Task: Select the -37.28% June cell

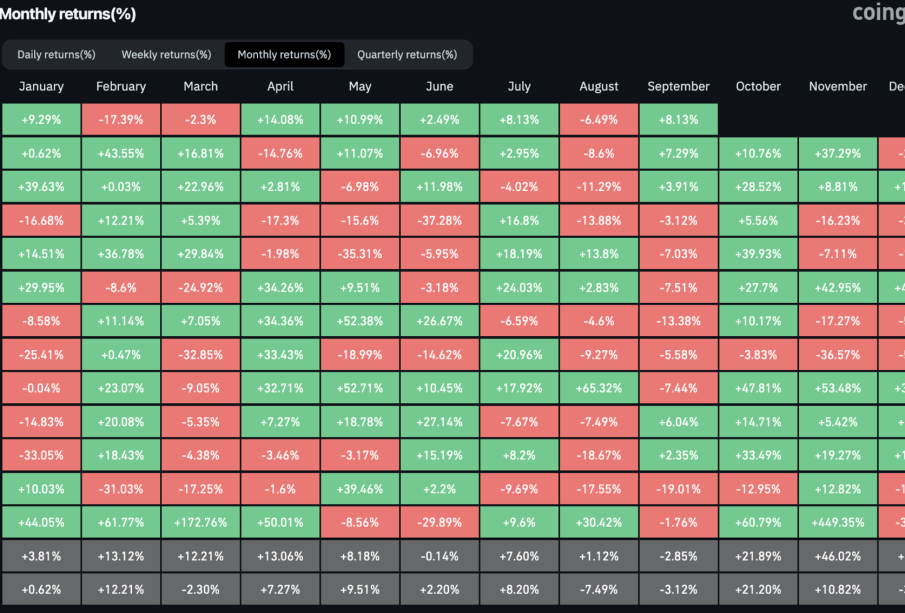Action: click(439, 220)
